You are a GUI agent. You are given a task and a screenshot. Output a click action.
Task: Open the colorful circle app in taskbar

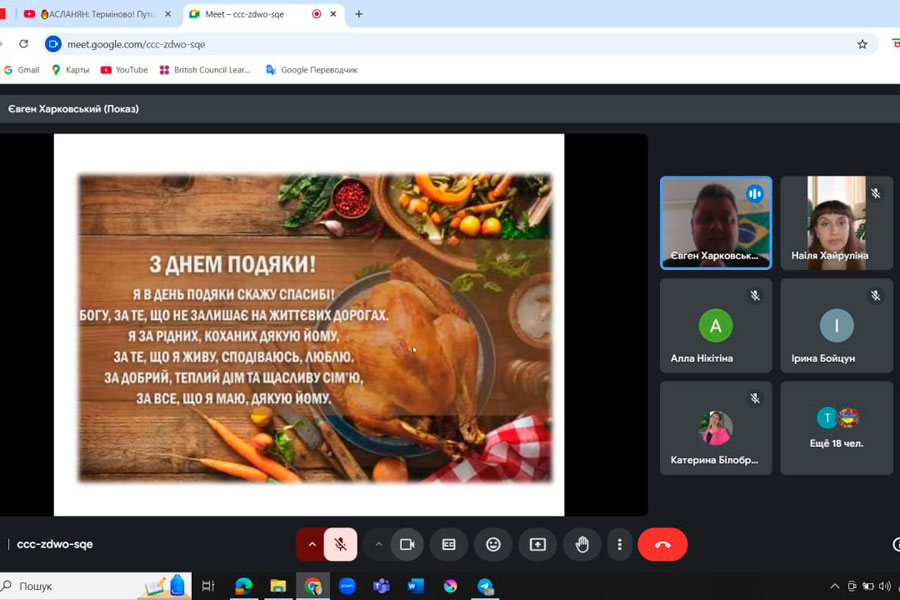[451, 586]
